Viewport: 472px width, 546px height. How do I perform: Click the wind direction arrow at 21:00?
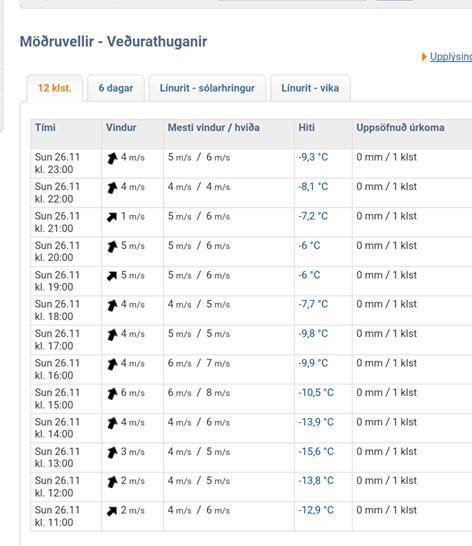112,217
